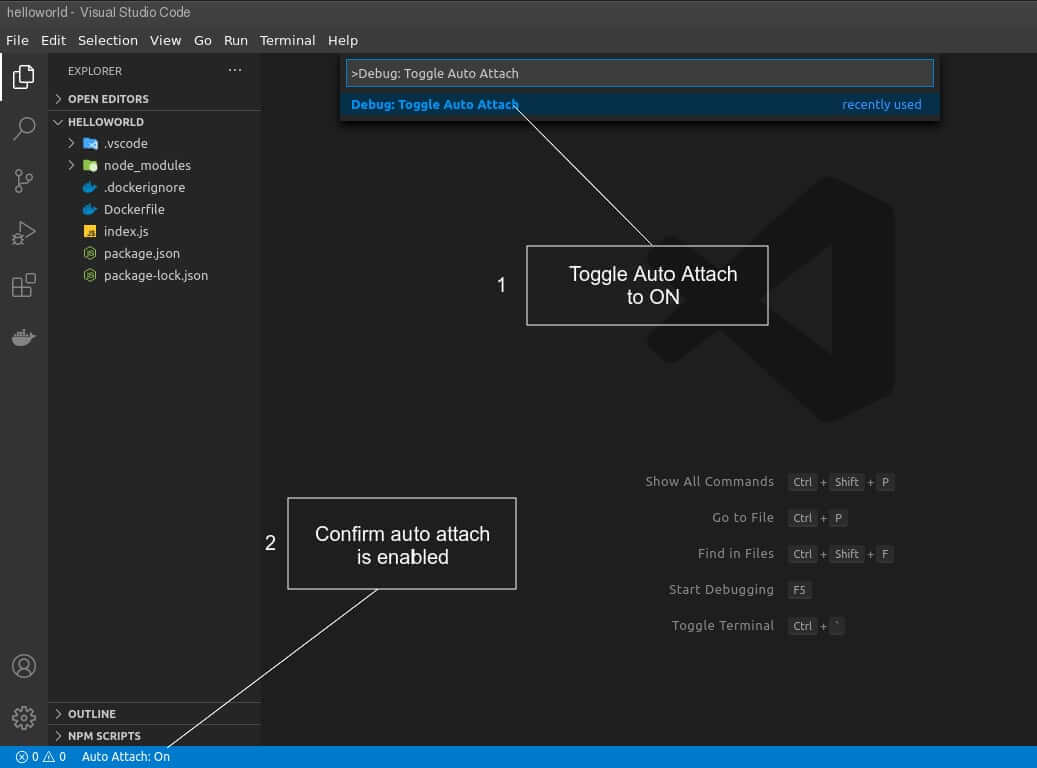
Task: Toggle Auto Attach: On status item
Action: click(x=126, y=757)
